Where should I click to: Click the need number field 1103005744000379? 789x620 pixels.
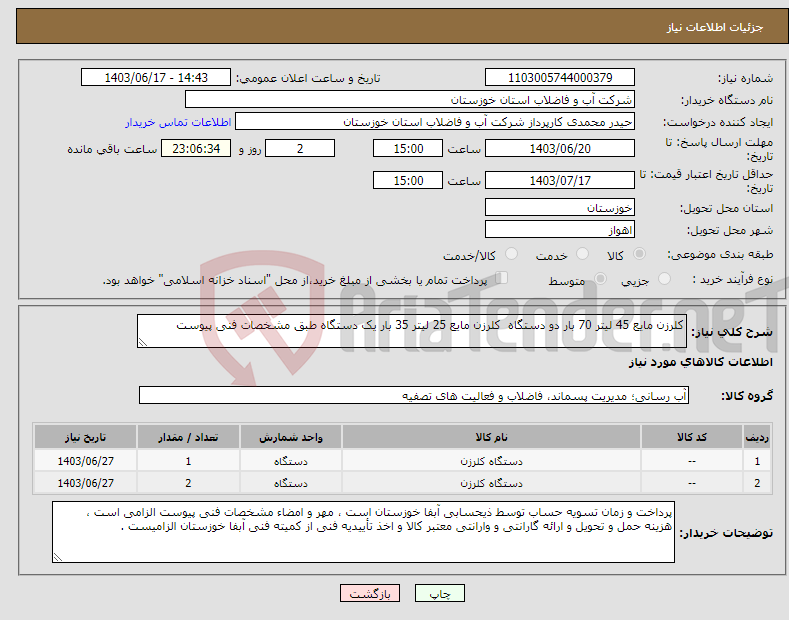(560, 78)
